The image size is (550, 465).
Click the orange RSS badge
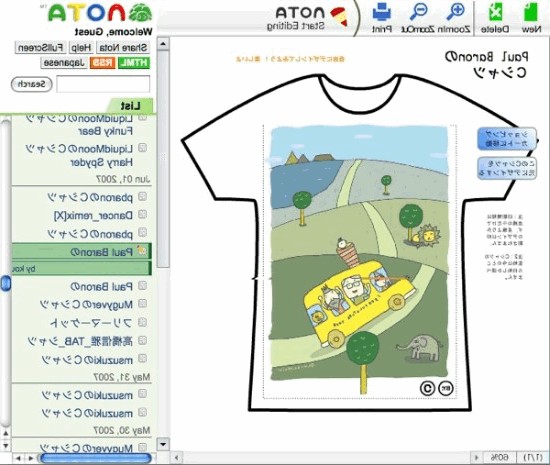click(x=102, y=63)
